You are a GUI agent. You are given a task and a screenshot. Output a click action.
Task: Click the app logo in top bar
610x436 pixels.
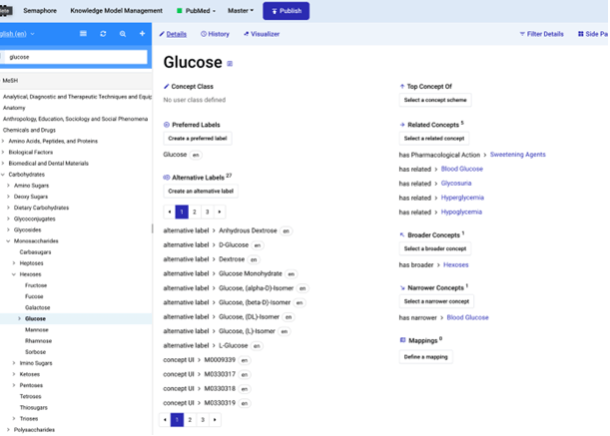(6, 11)
